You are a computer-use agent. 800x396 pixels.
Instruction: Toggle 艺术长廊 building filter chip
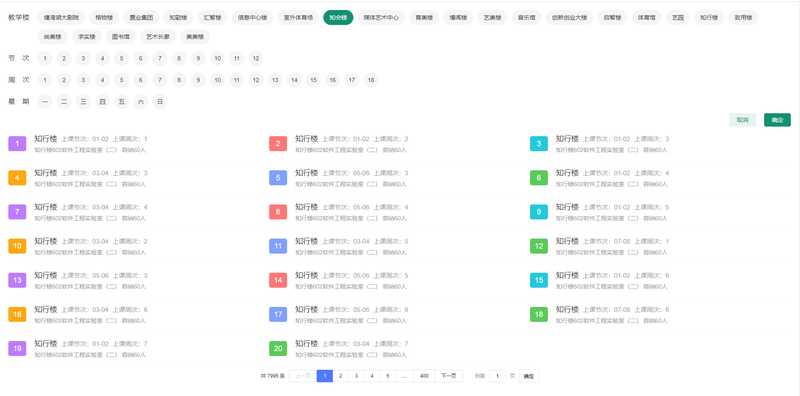point(158,37)
